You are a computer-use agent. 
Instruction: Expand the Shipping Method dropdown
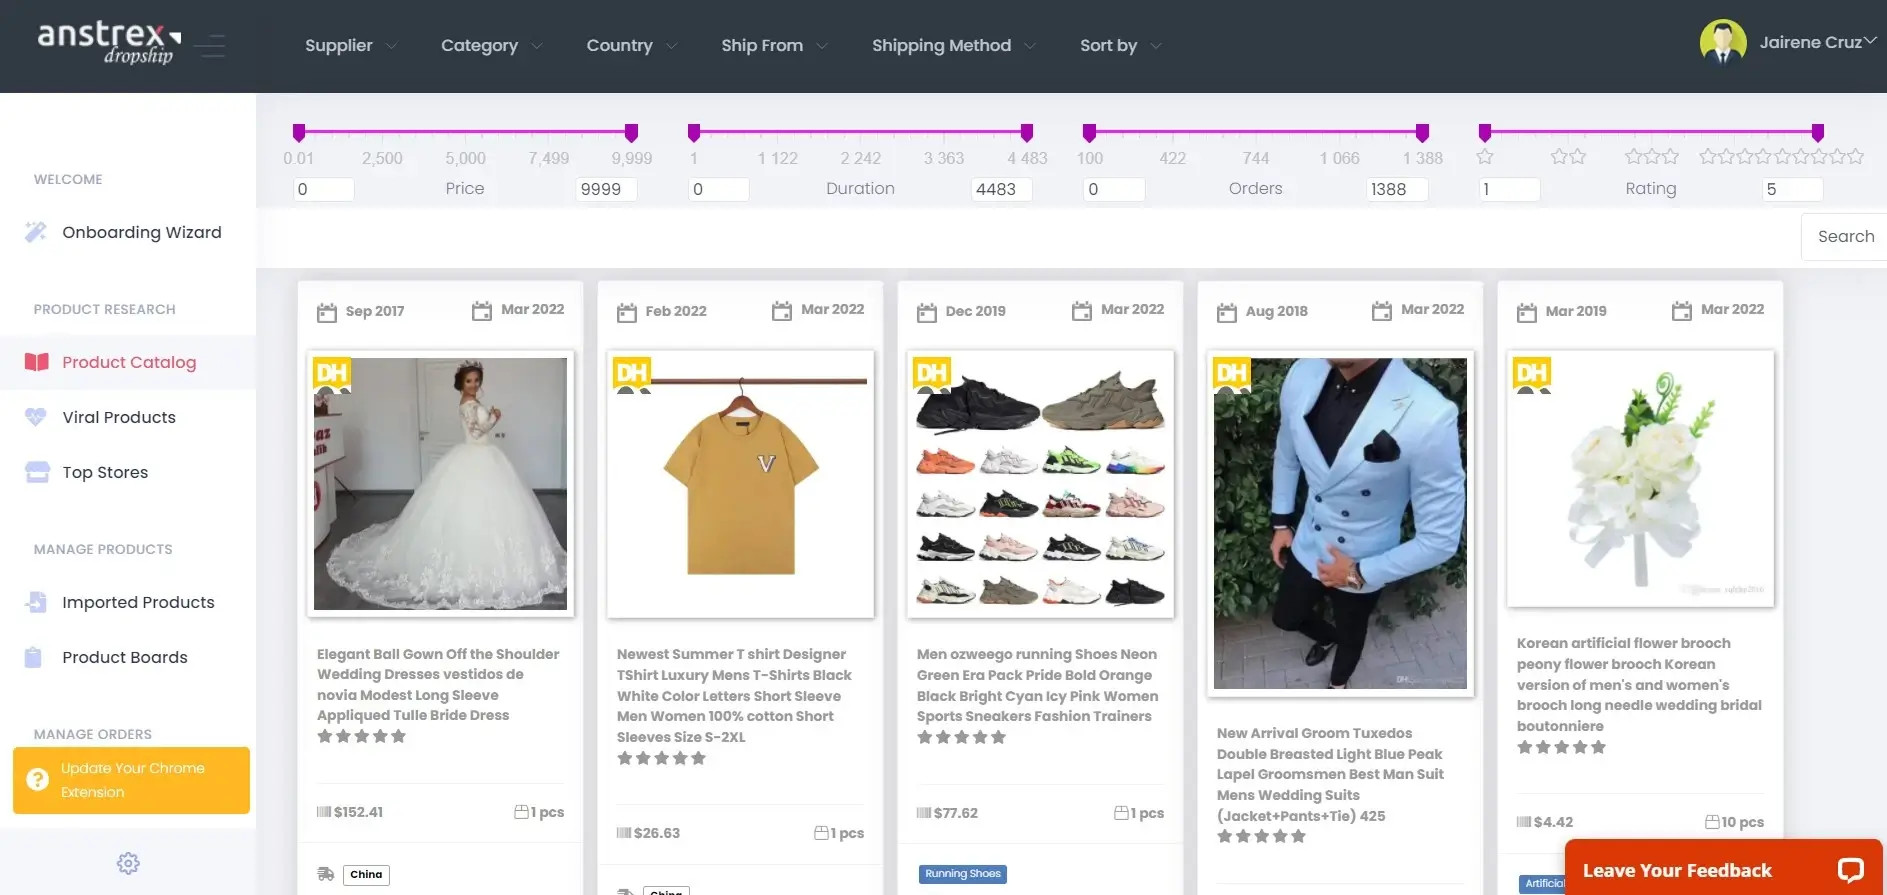tap(954, 45)
